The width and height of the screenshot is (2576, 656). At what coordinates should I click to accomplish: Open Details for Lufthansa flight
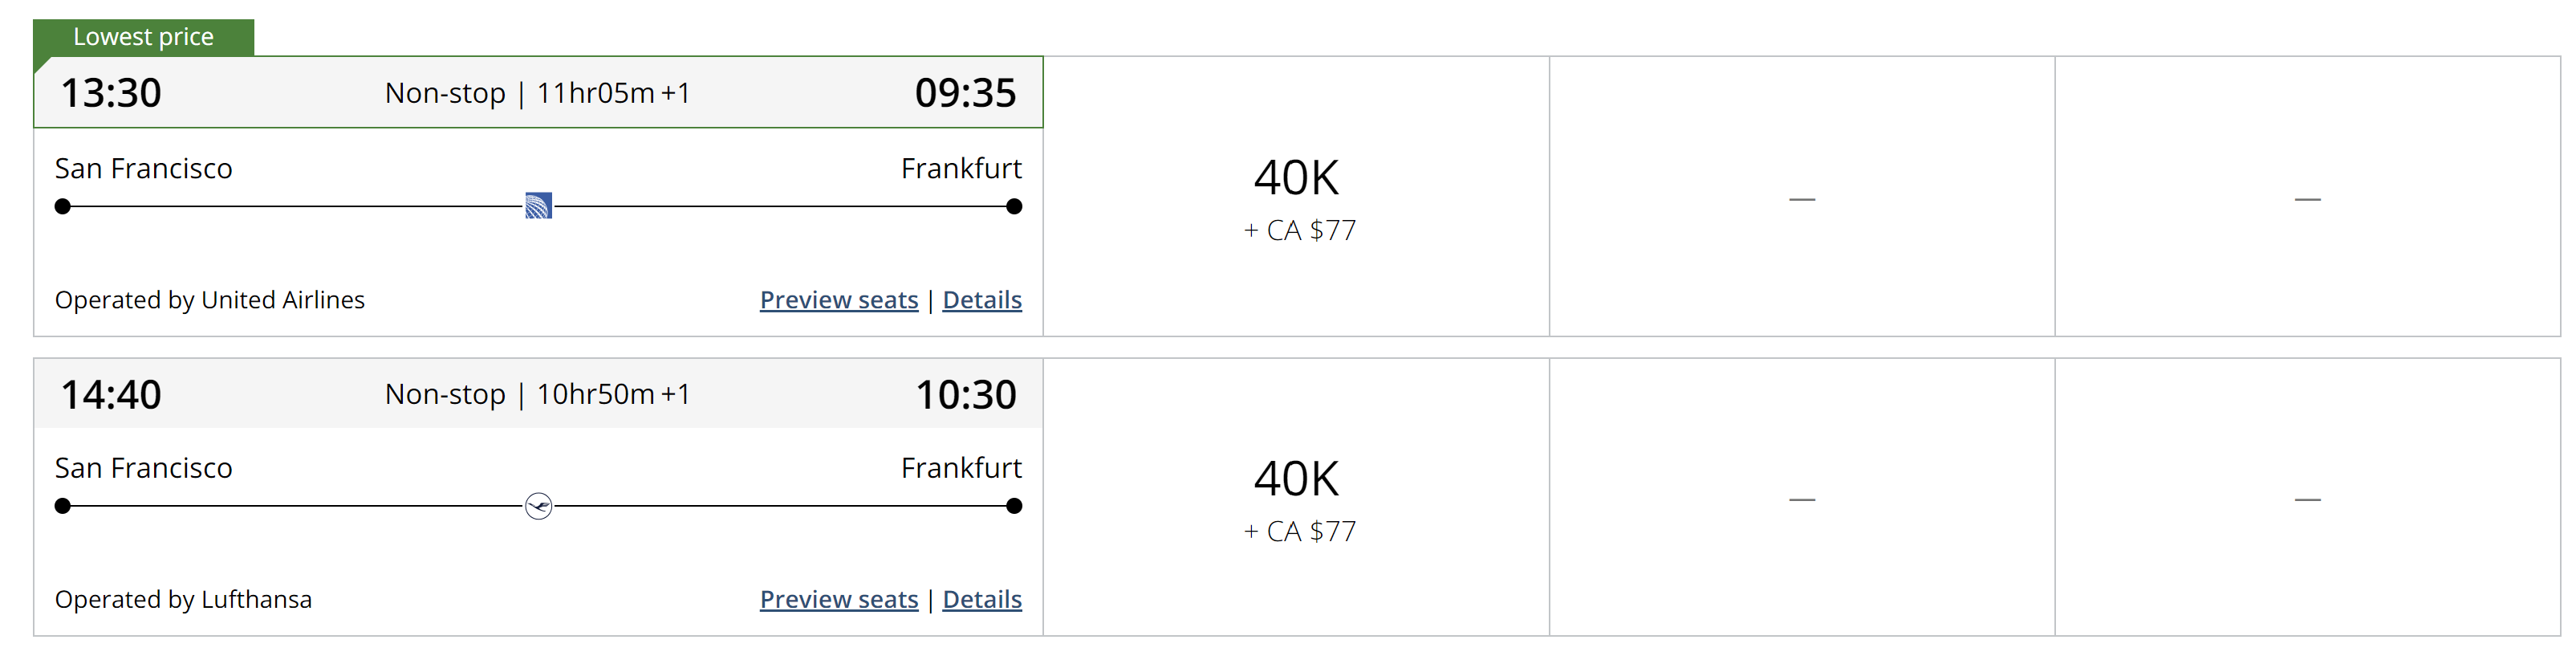pos(981,599)
